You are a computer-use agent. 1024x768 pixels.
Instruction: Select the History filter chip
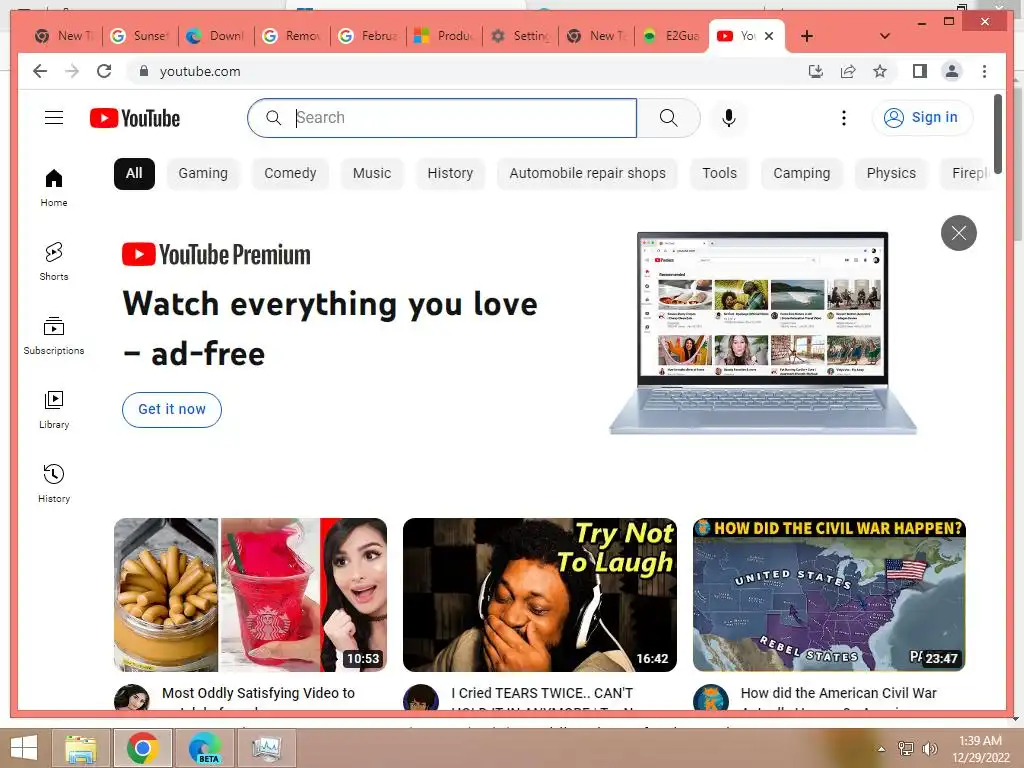450,174
